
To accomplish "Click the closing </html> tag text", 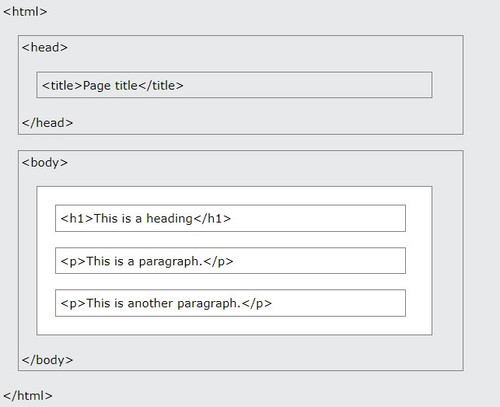I will point(28,396).
